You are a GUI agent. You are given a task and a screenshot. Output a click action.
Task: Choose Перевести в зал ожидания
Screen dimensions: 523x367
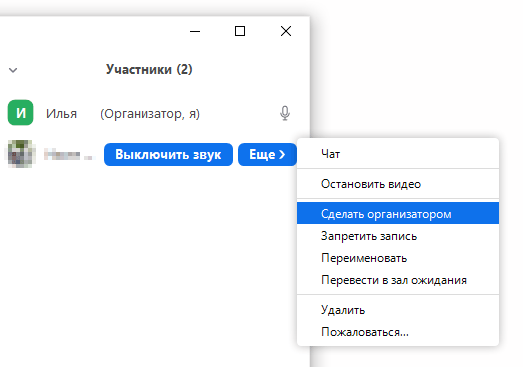[398, 280]
